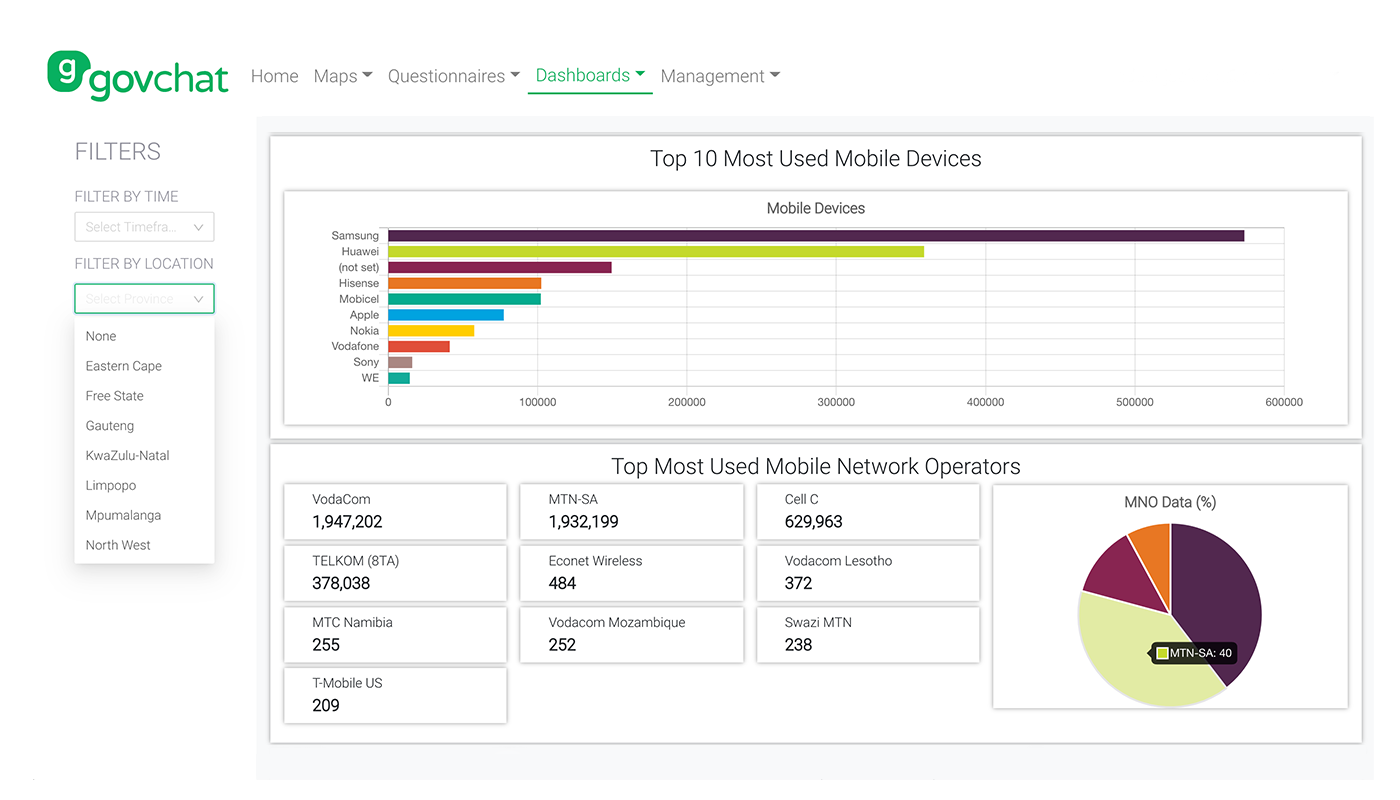Click the Sony bar in chart

point(400,362)
